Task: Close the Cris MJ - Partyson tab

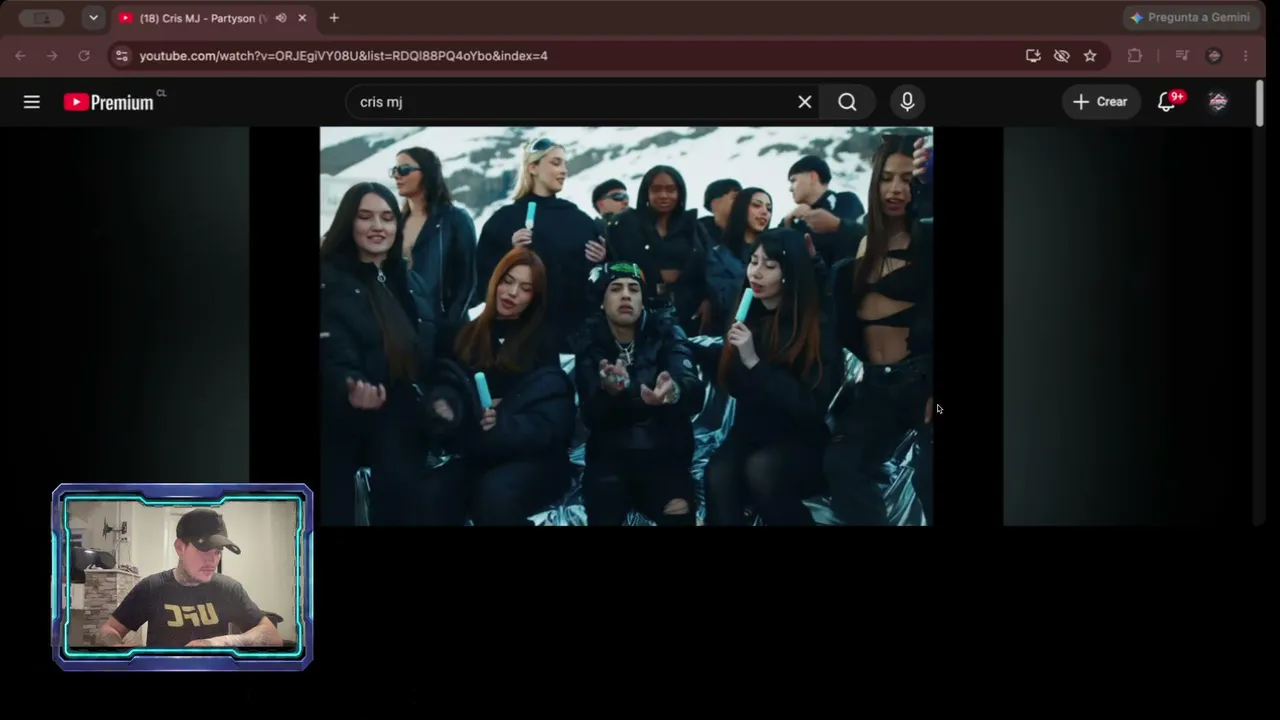Action: click(302, 18)
